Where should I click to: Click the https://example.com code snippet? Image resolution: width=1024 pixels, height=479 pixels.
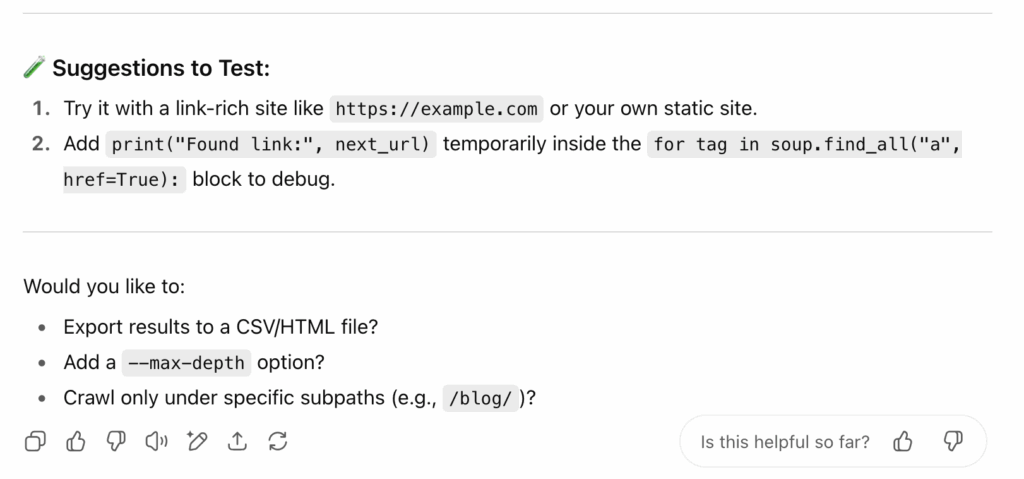[x=436, y=108]
